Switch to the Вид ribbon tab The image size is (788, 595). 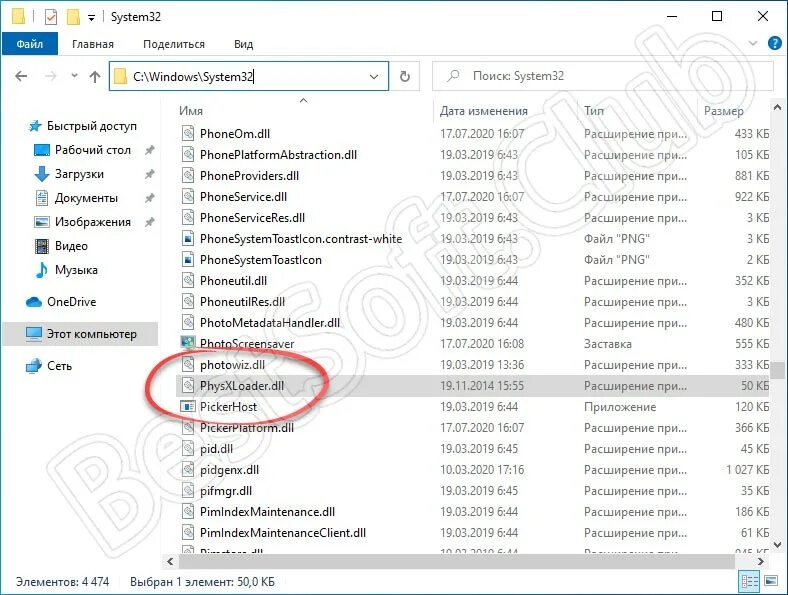[243, 44]
